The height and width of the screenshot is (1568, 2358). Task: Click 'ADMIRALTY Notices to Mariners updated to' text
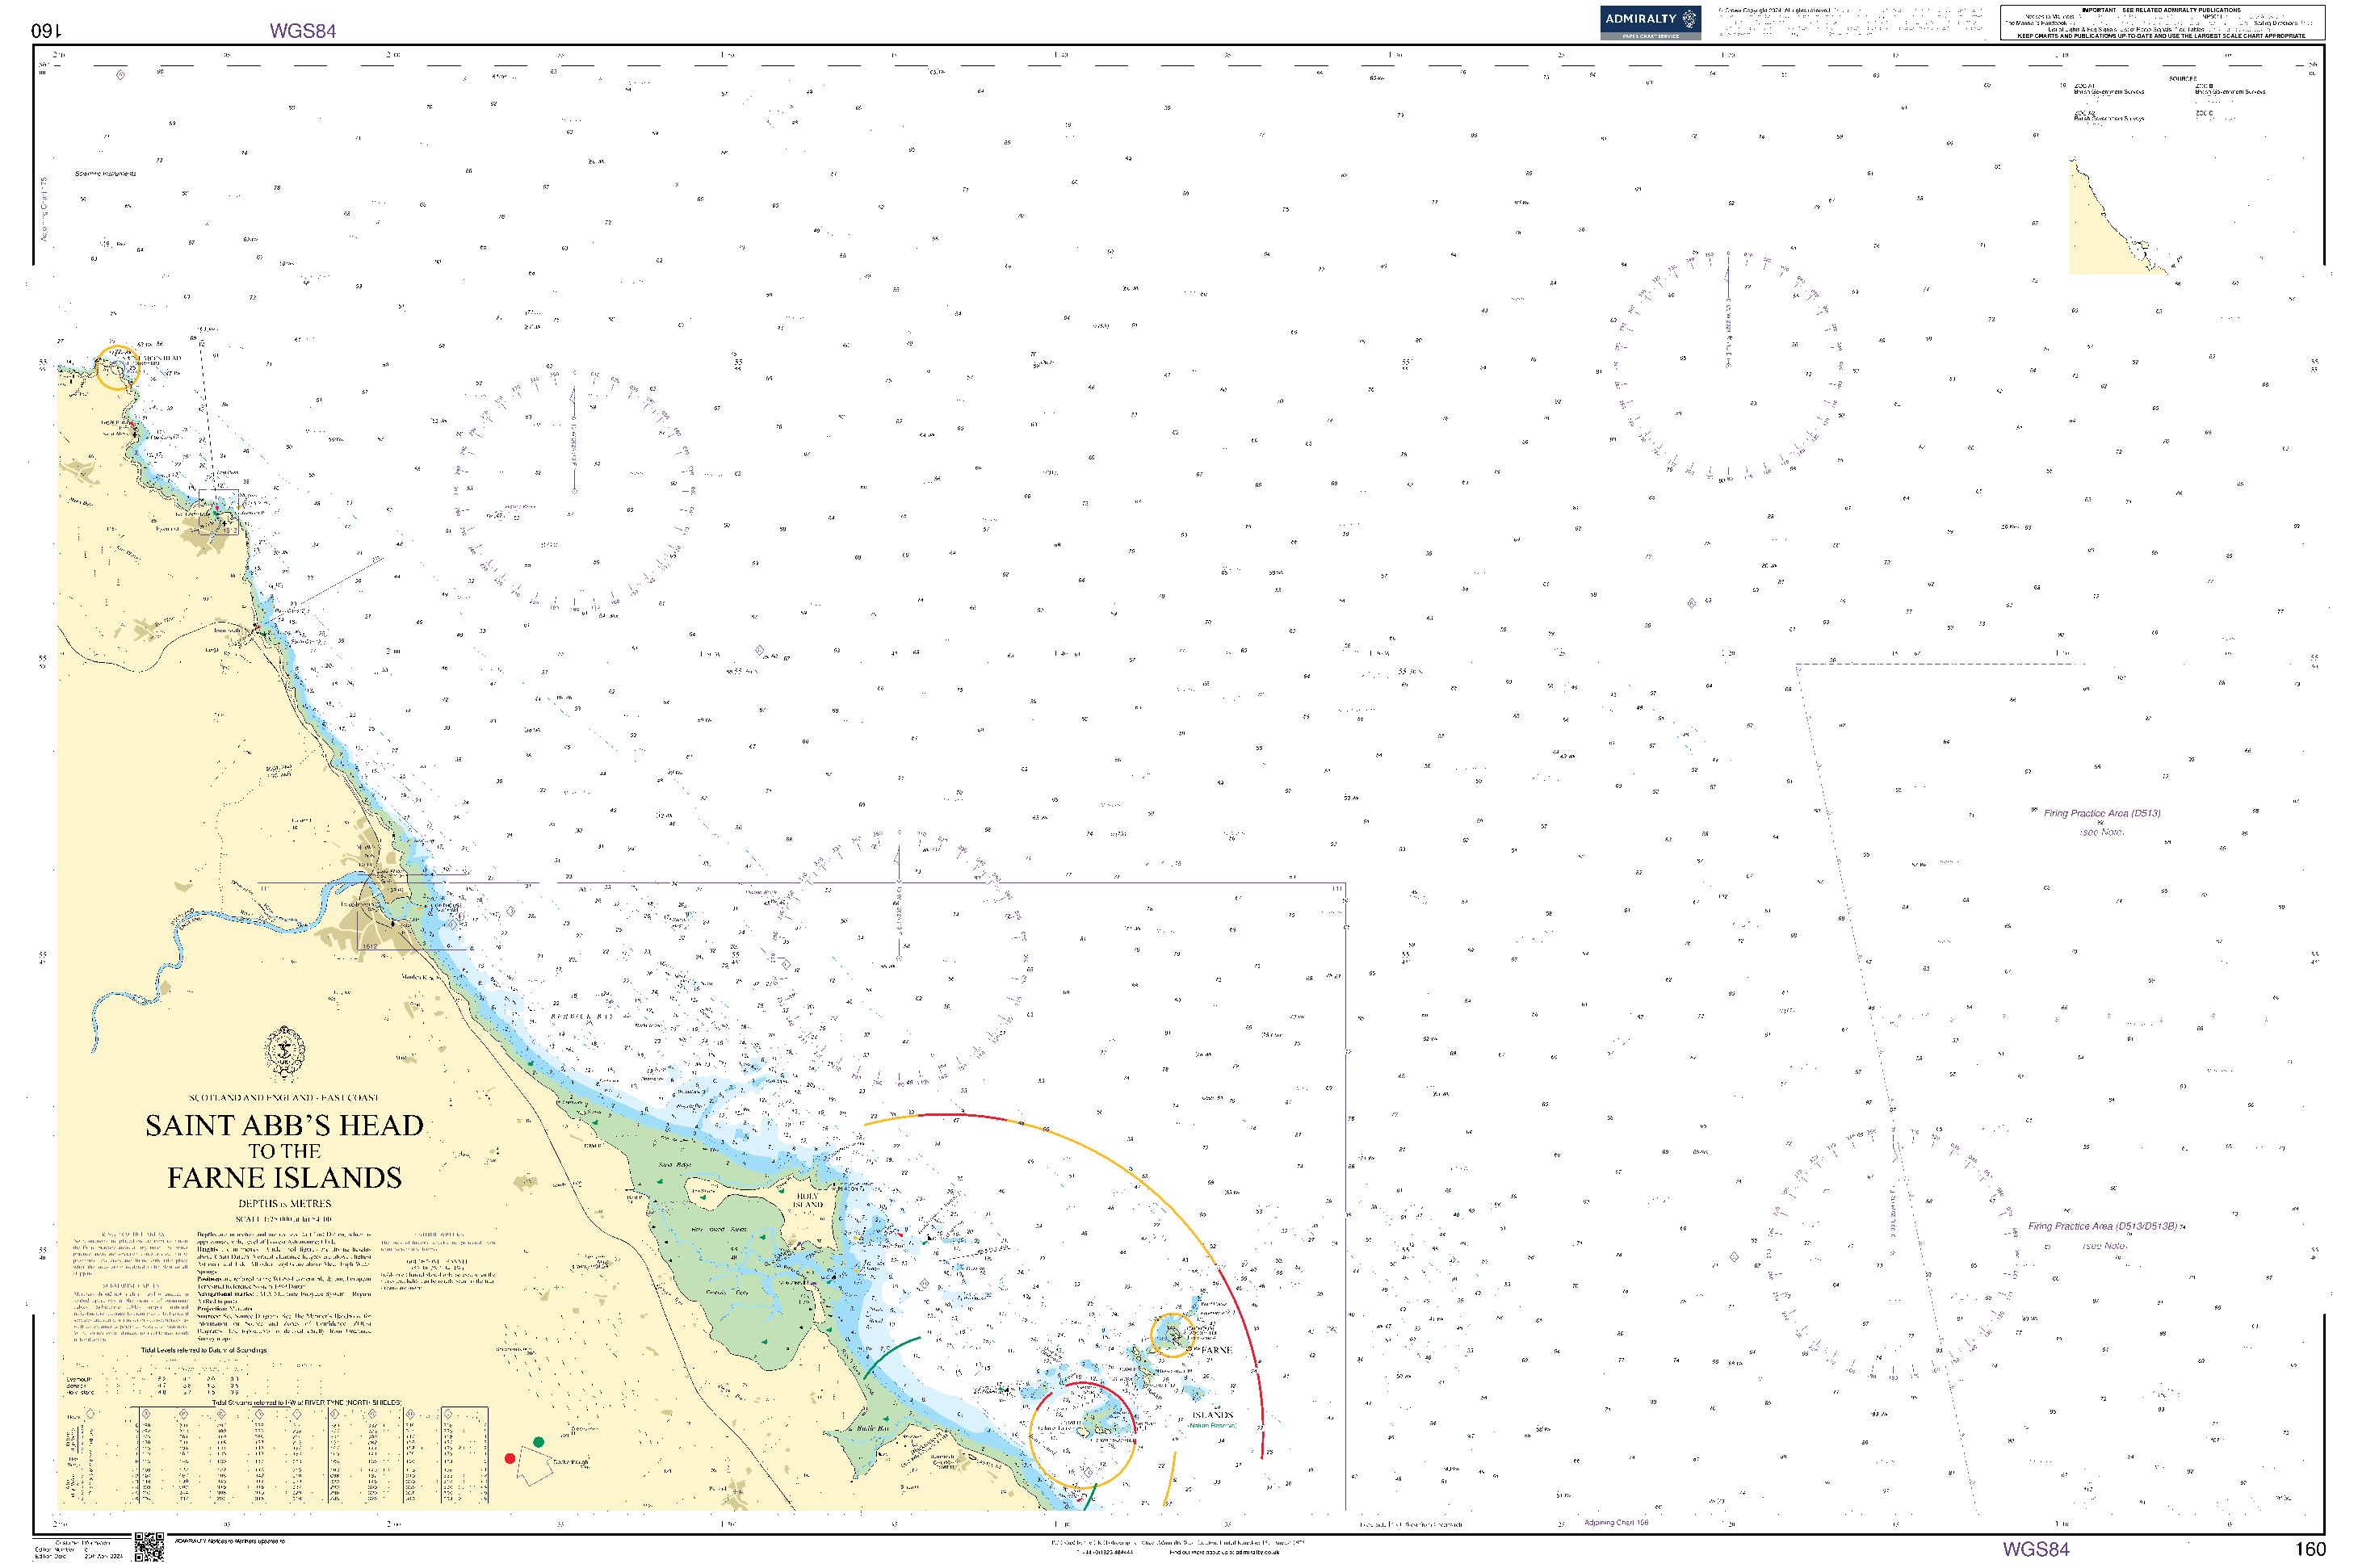230,1541
